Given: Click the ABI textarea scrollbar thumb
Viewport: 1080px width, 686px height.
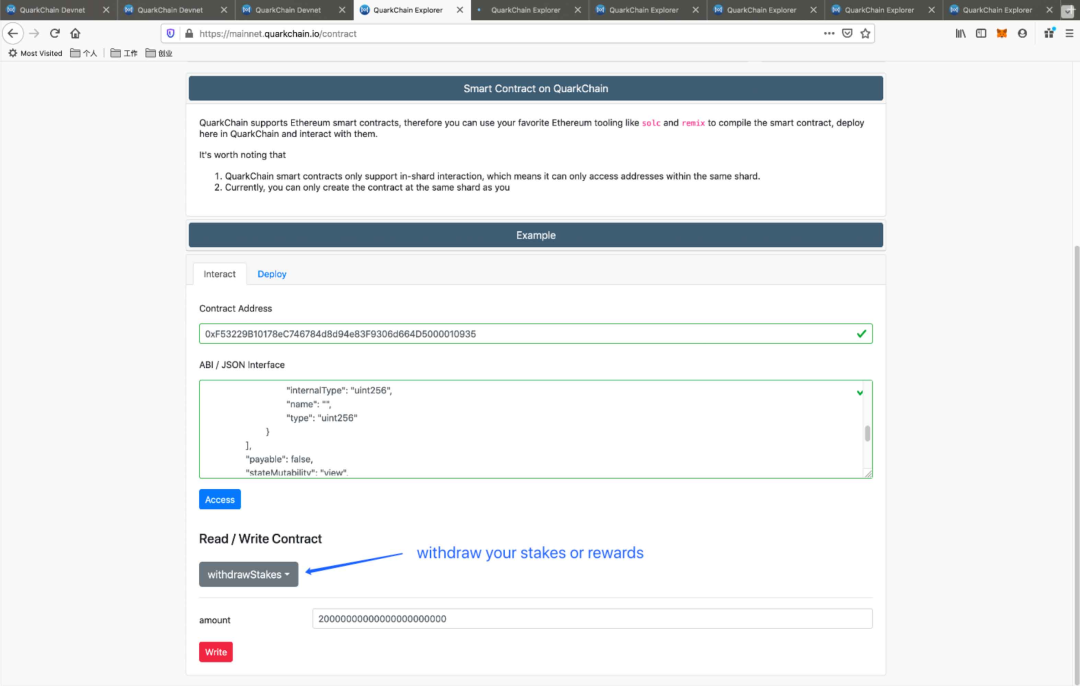Looking at the screenshot, I should [x=867, y=433].
